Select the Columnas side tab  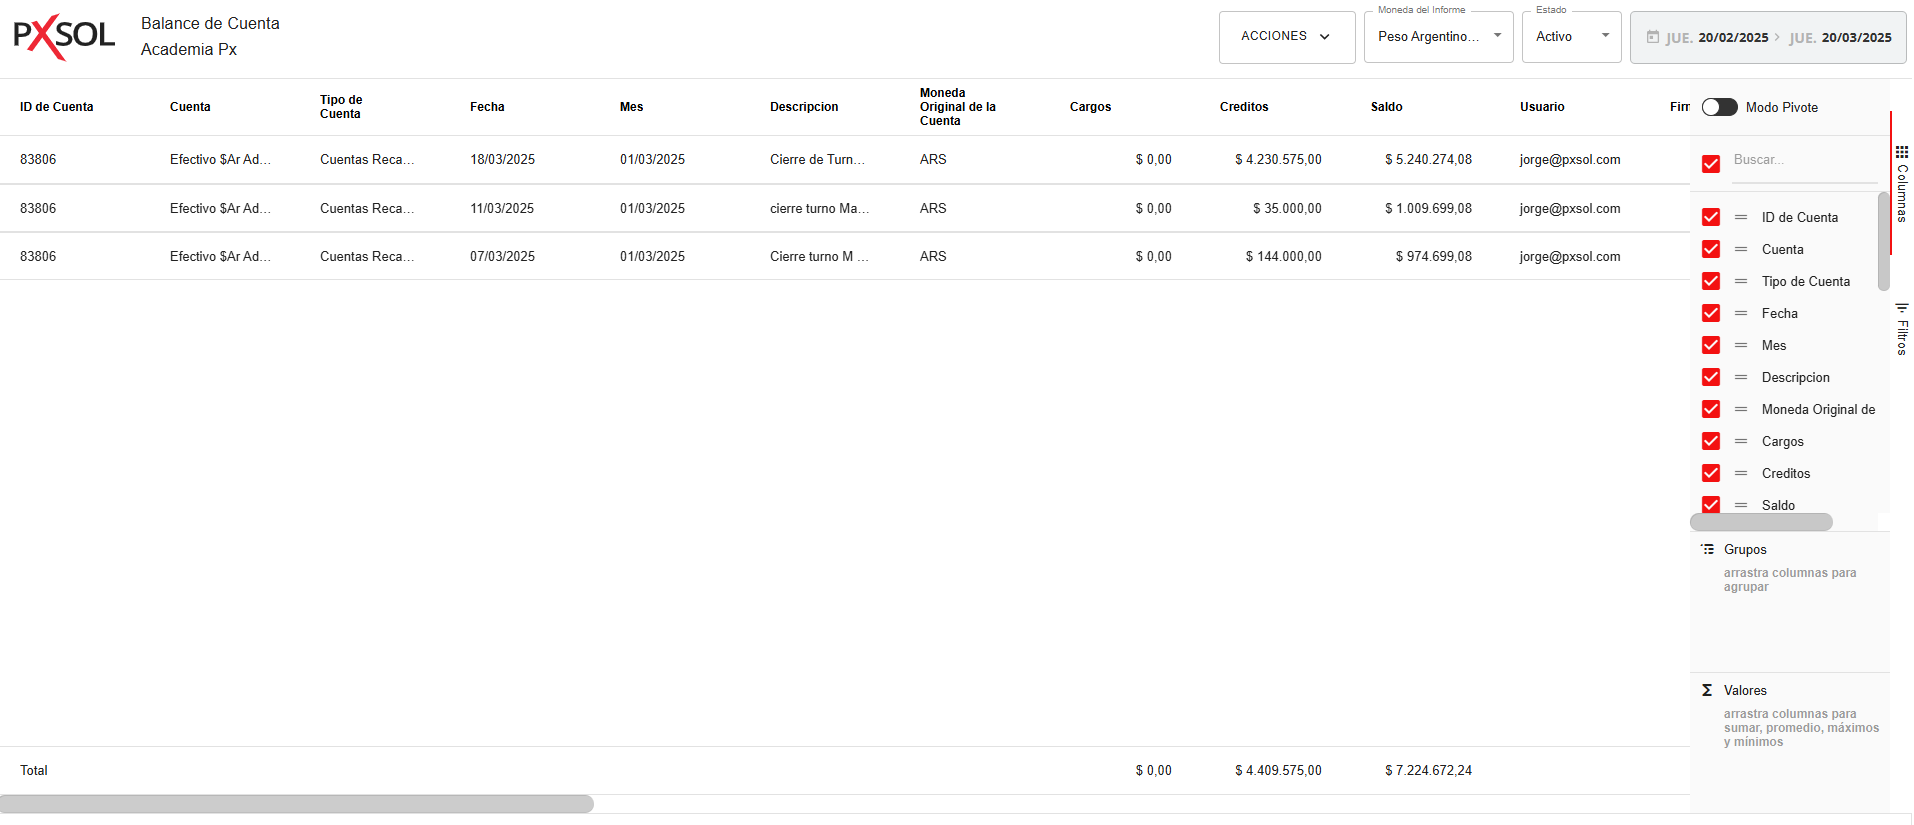pos(1901,184)
